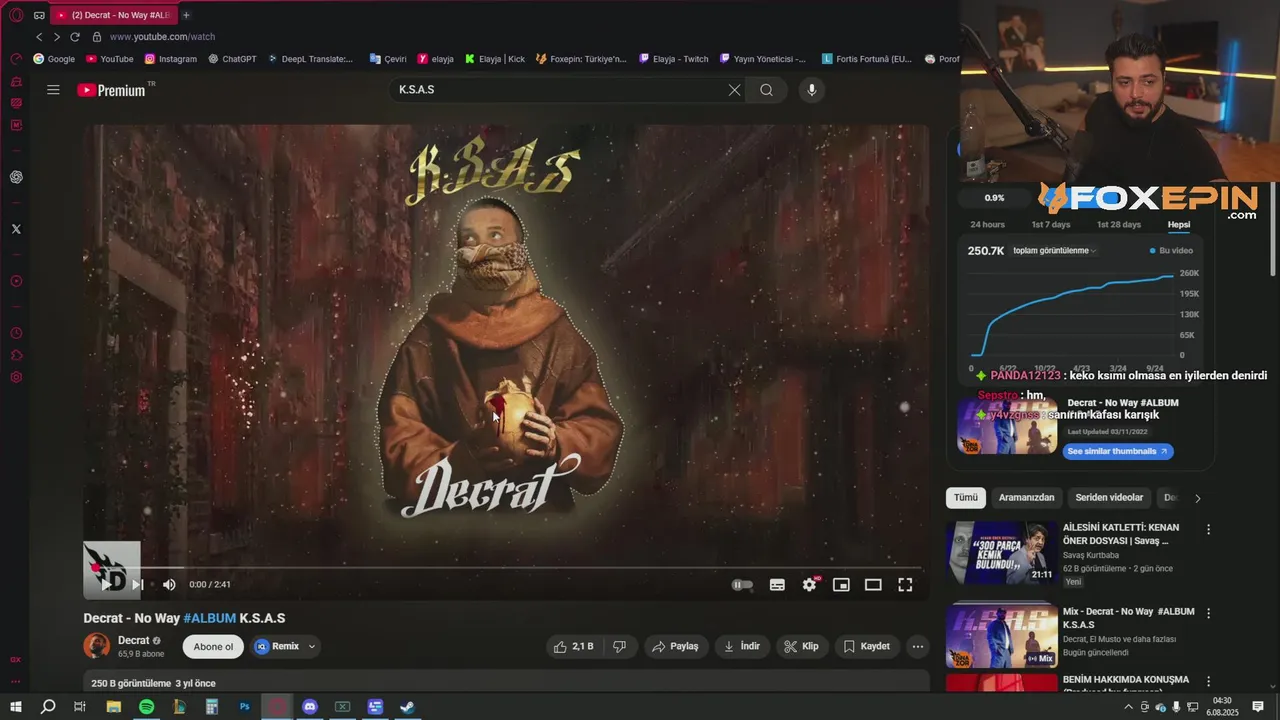Dislike the video
The width and height of the screenshot is (1280, 720).
coord(619,647)
